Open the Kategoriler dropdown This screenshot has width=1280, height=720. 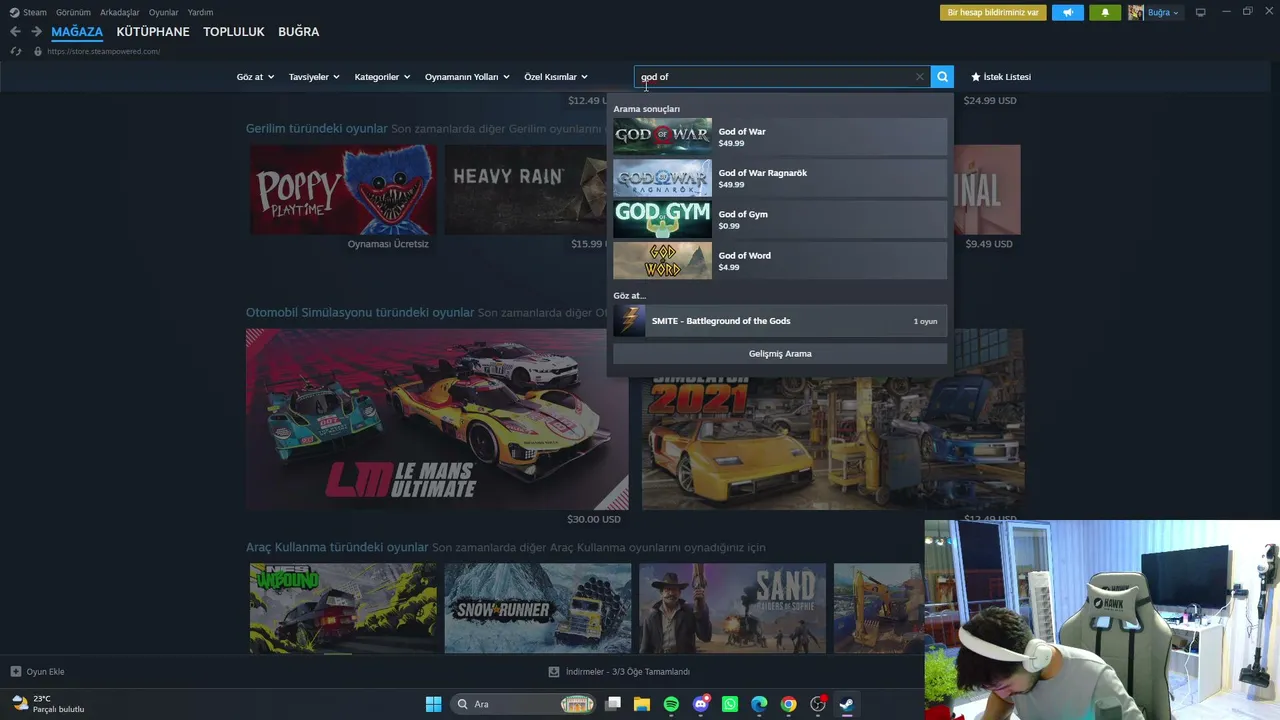pyautogui.click(x=382, y=77)
